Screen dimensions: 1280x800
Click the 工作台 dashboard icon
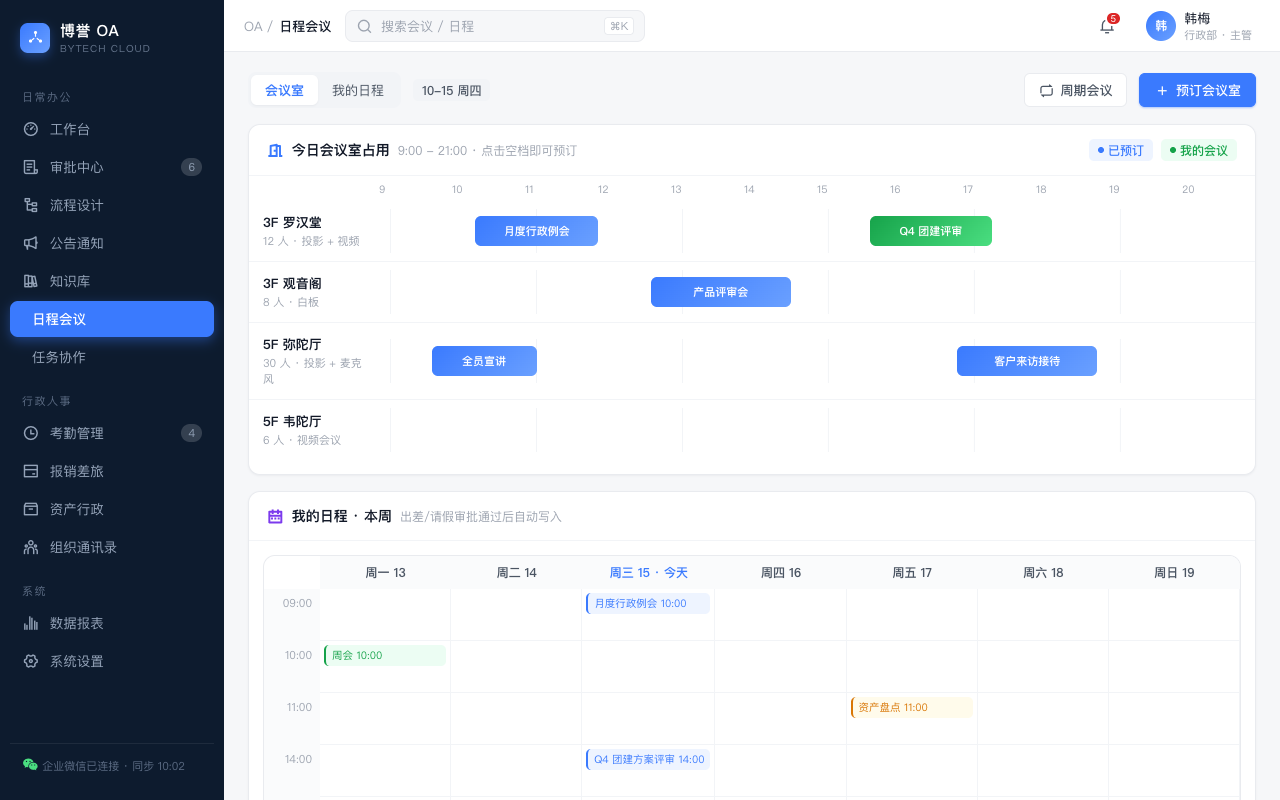pyautogui.click(x=31, y=129)
